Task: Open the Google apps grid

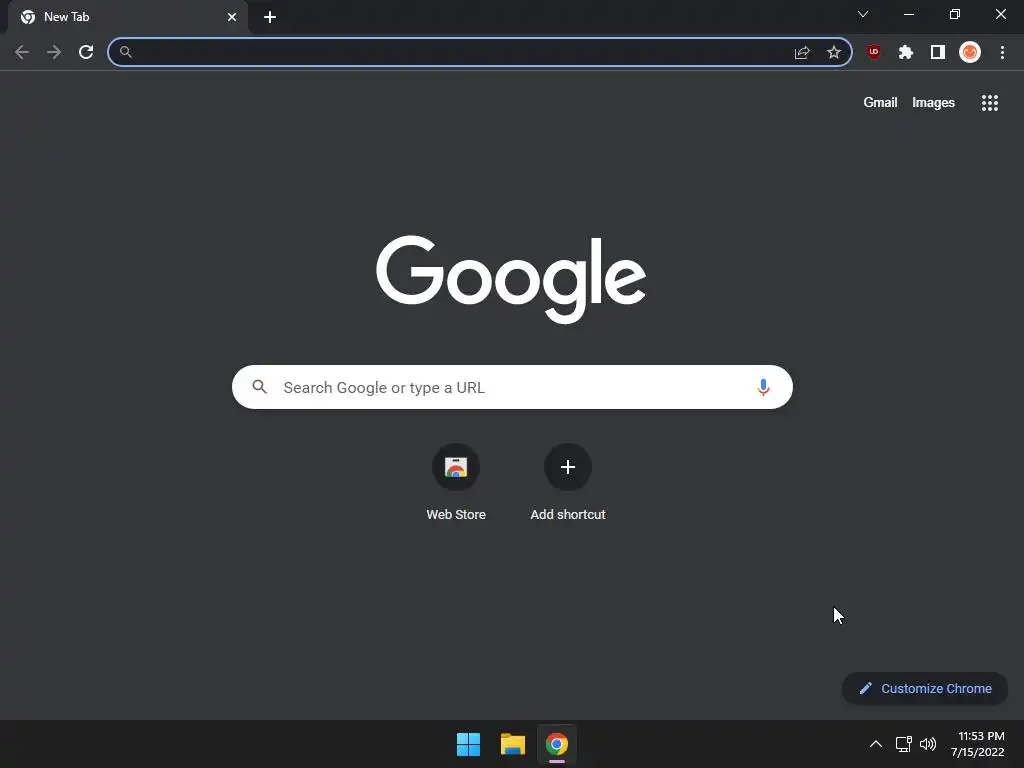Action: [x=990, y=103]
